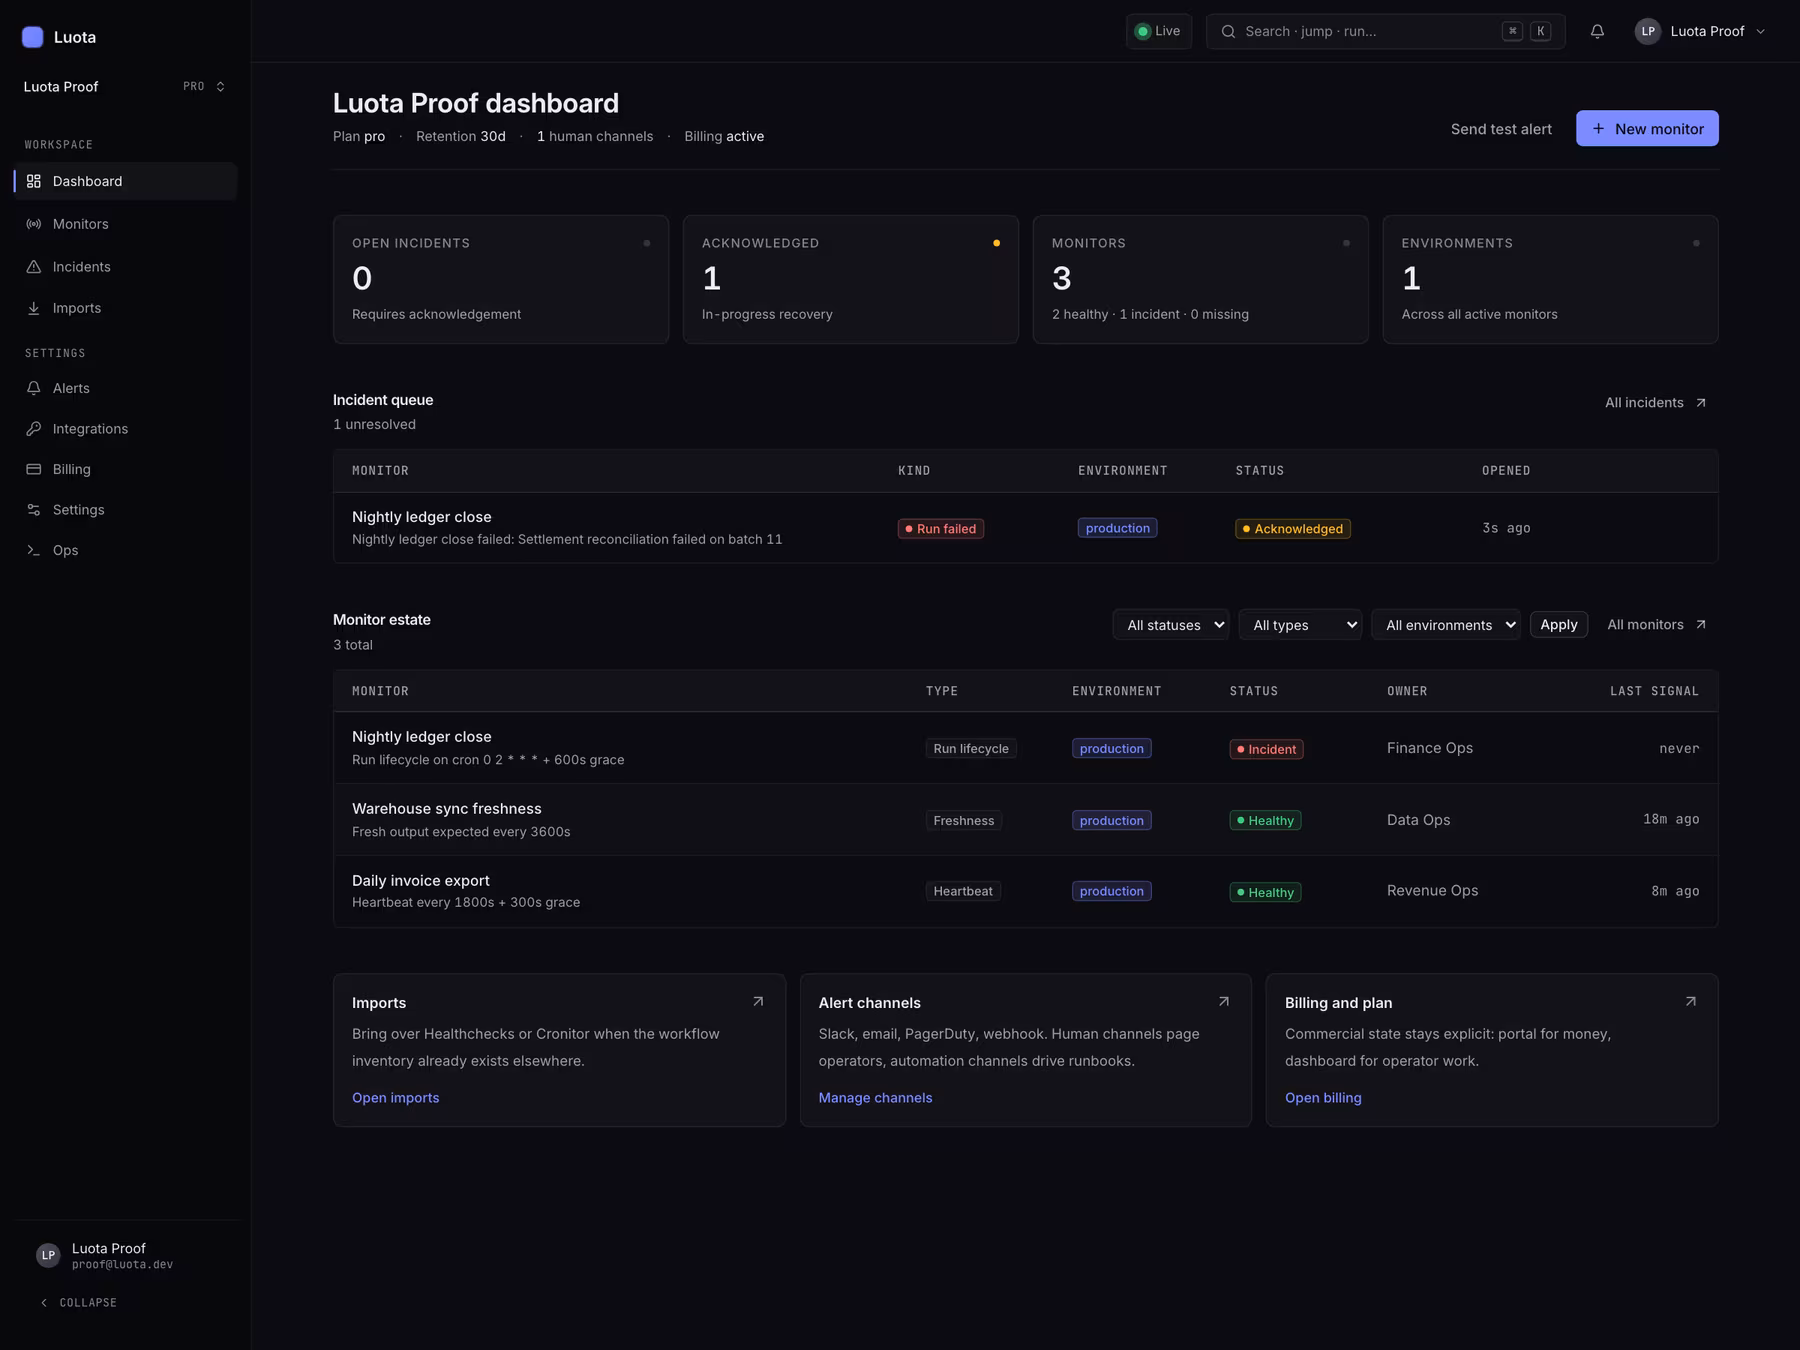1800x1350 pixels.
Task: Click the Run failed badge
Action: point(941,529)
